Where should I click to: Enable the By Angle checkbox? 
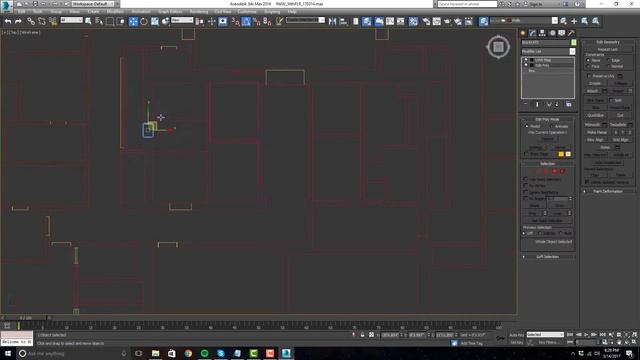click(526, 198)
